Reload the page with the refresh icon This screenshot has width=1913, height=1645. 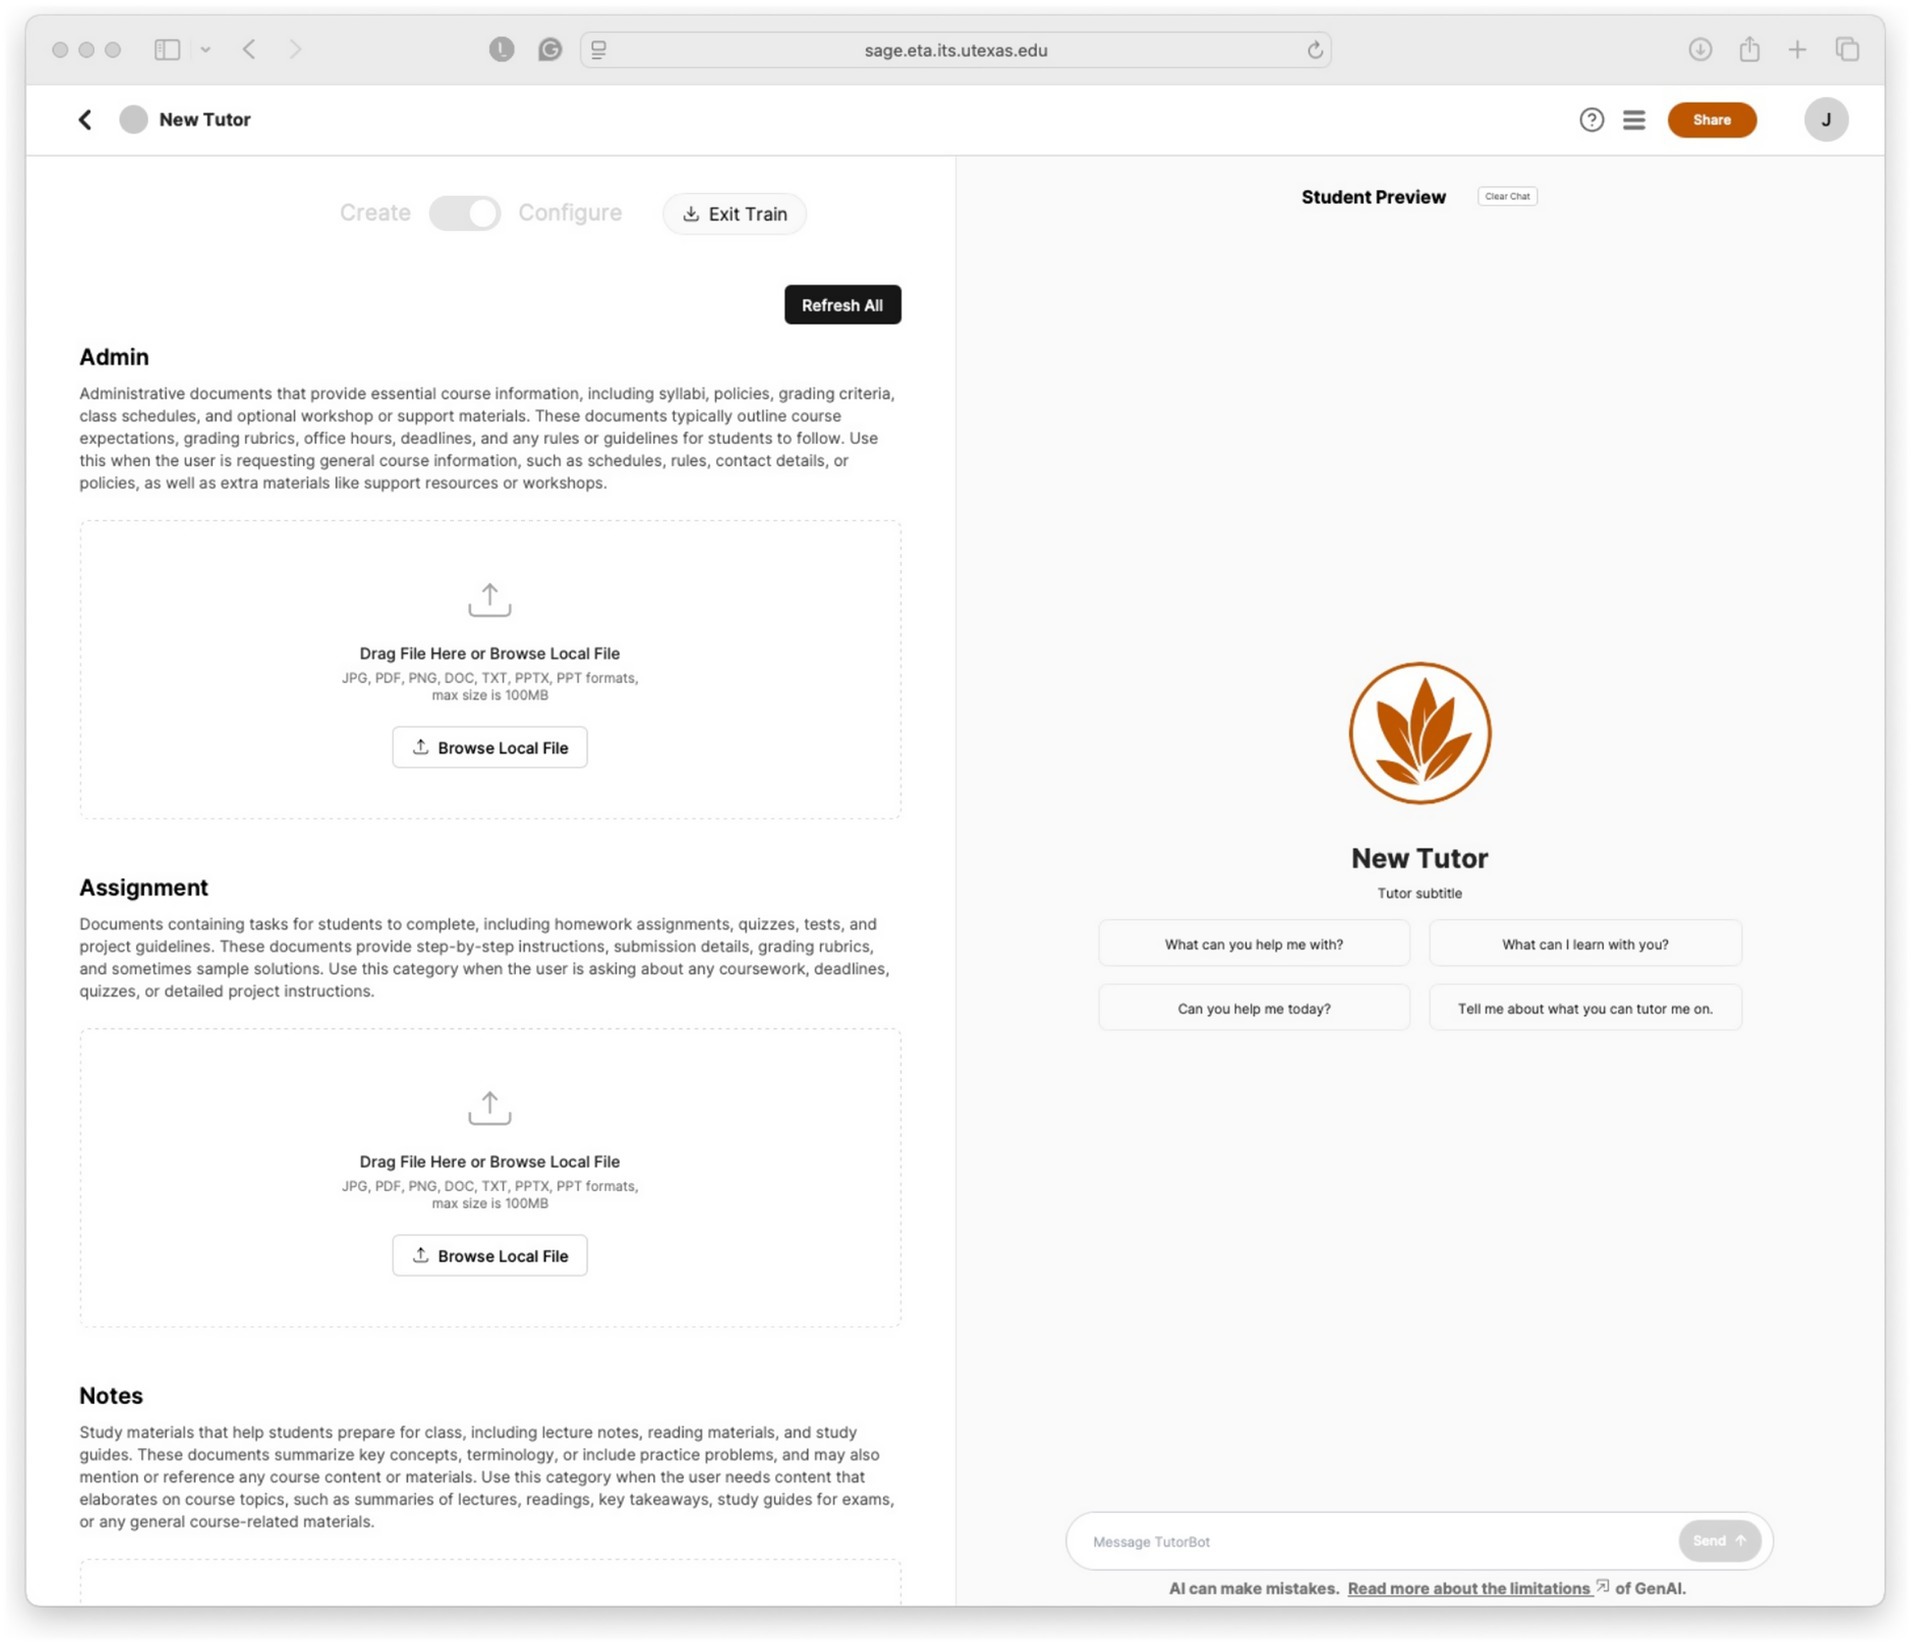tap(1314, 50)
